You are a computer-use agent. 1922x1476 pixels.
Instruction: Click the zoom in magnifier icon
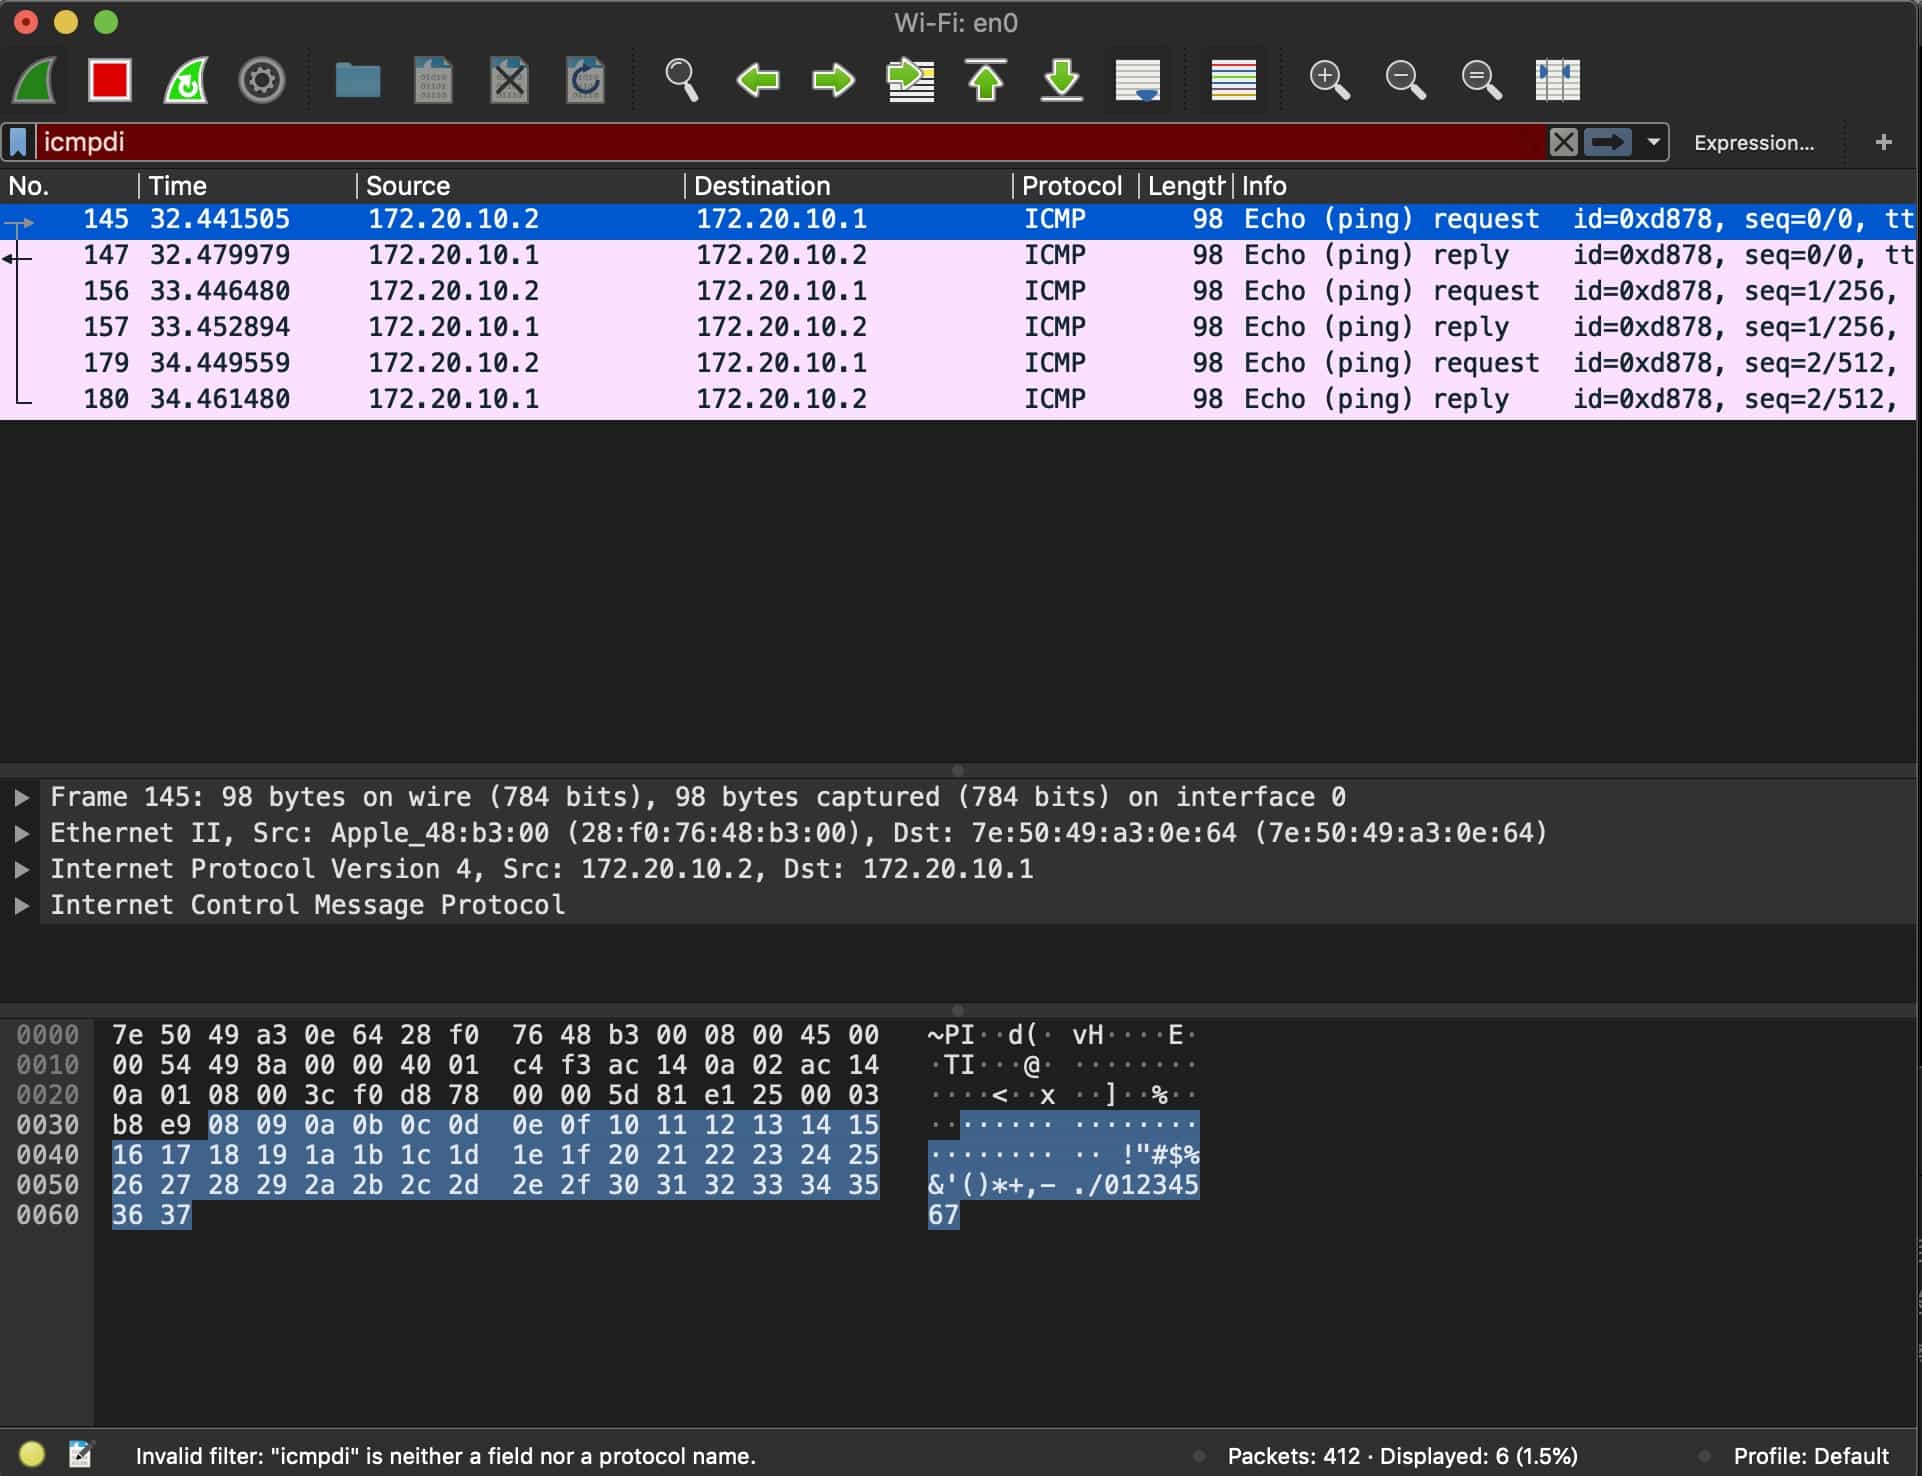[1329, 79]
